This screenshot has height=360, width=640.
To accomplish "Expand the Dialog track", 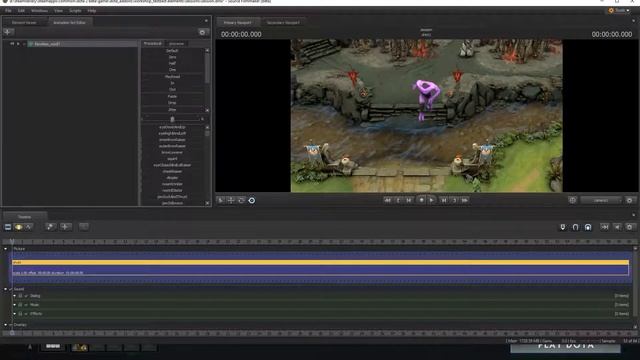I will click(x=15, y=296).
